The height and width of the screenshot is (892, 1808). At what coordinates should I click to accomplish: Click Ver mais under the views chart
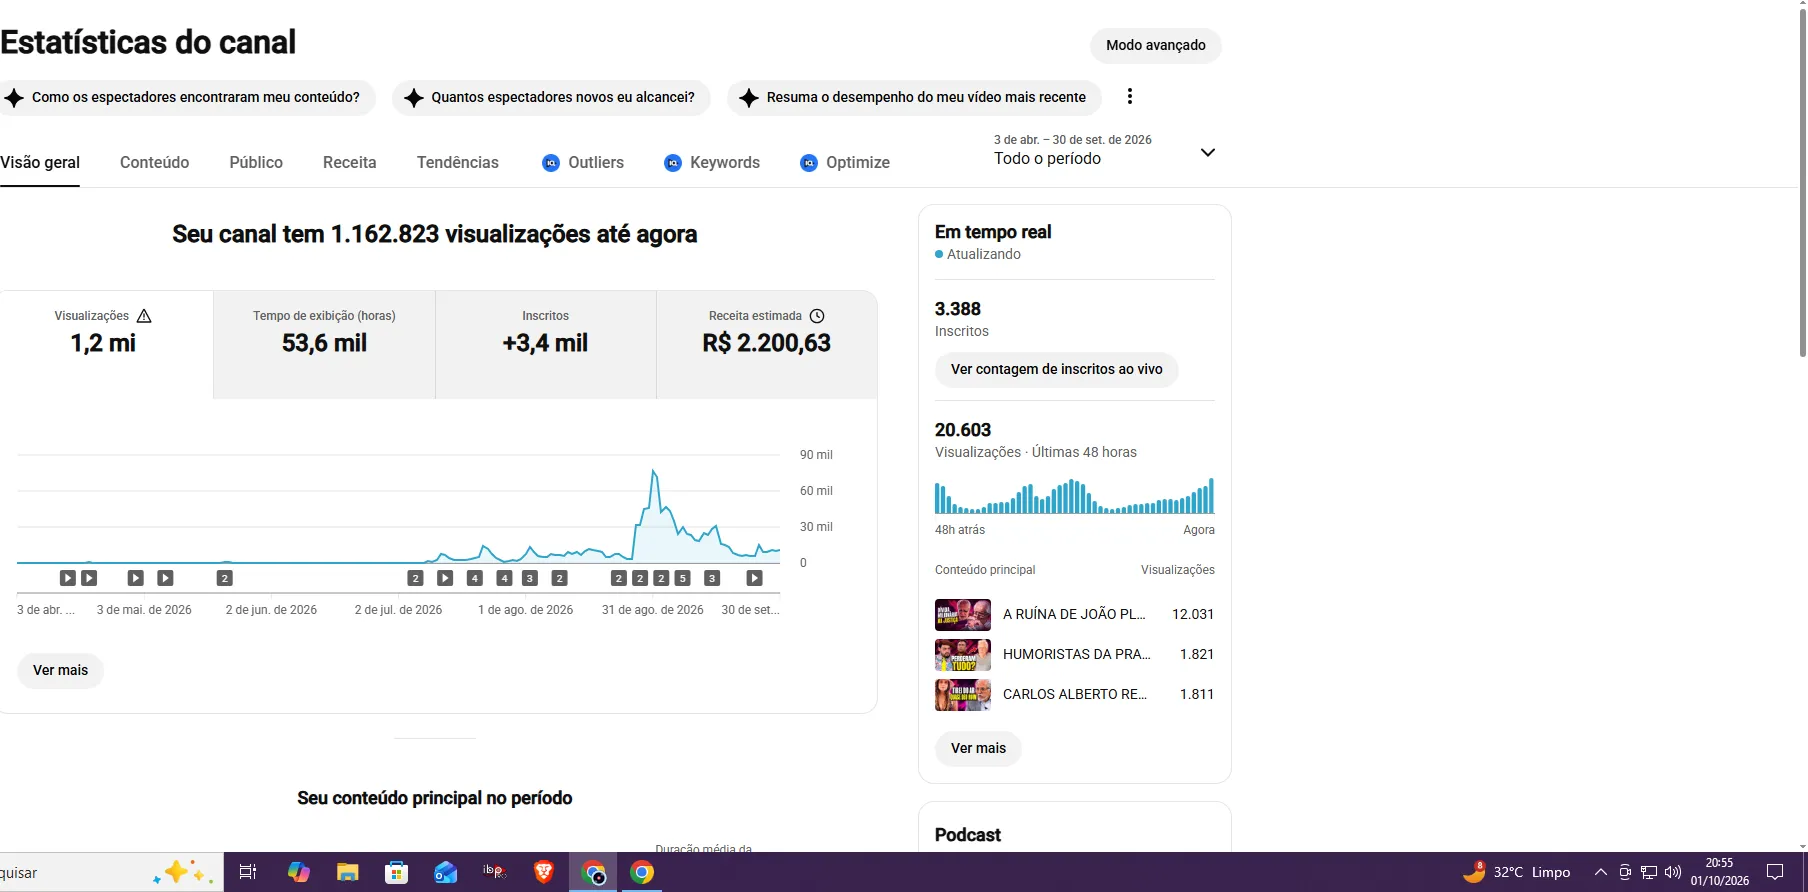(60, 670)
